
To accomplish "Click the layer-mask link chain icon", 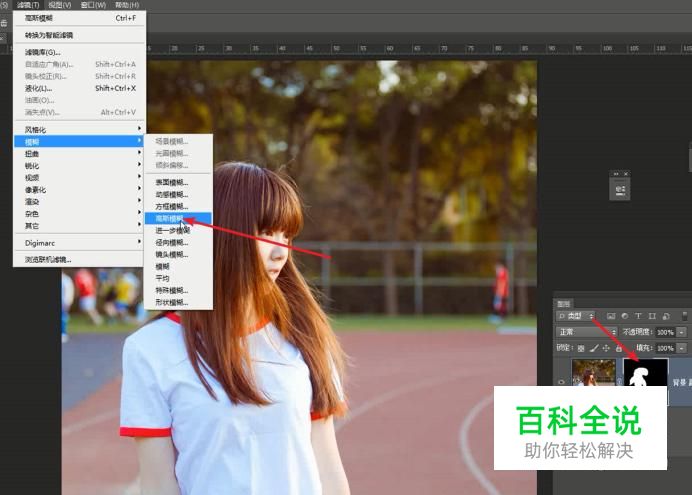I will click(x=619, y=381).
